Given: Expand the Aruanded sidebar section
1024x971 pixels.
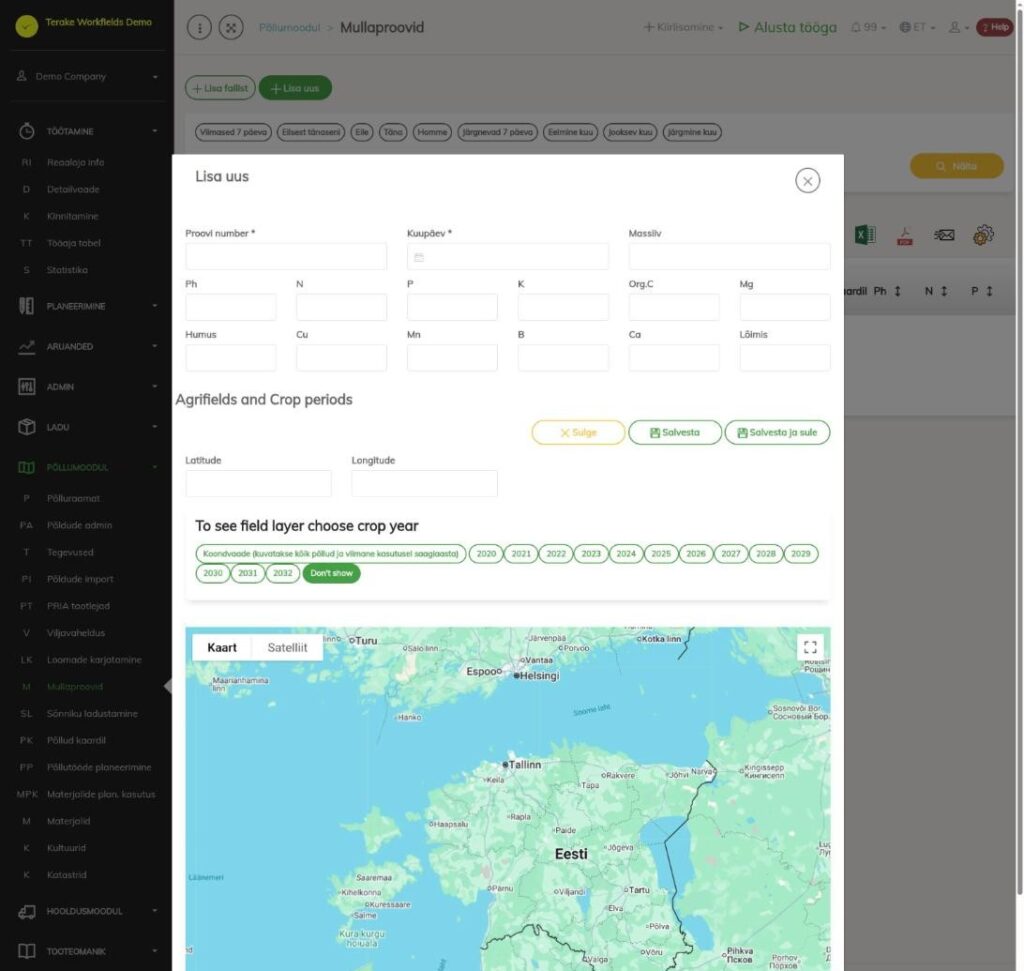Looking at the screenshot, I should [x=87, y=346].
